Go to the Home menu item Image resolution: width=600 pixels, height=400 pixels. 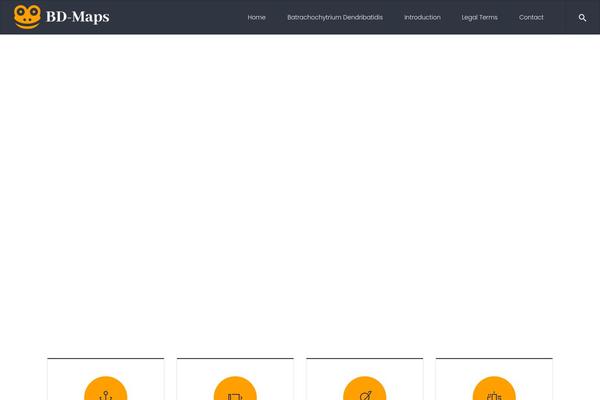click(256, 17)
